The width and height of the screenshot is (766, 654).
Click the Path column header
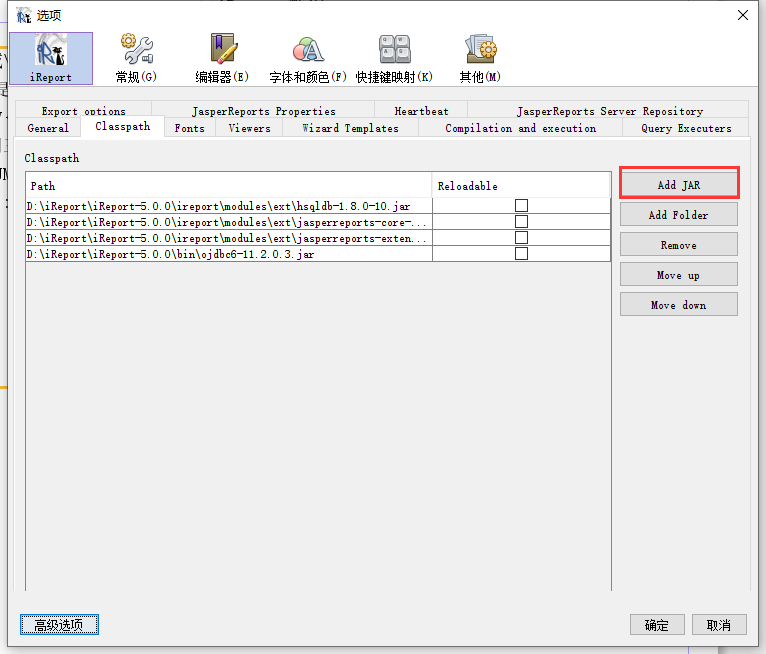(229, 185)
